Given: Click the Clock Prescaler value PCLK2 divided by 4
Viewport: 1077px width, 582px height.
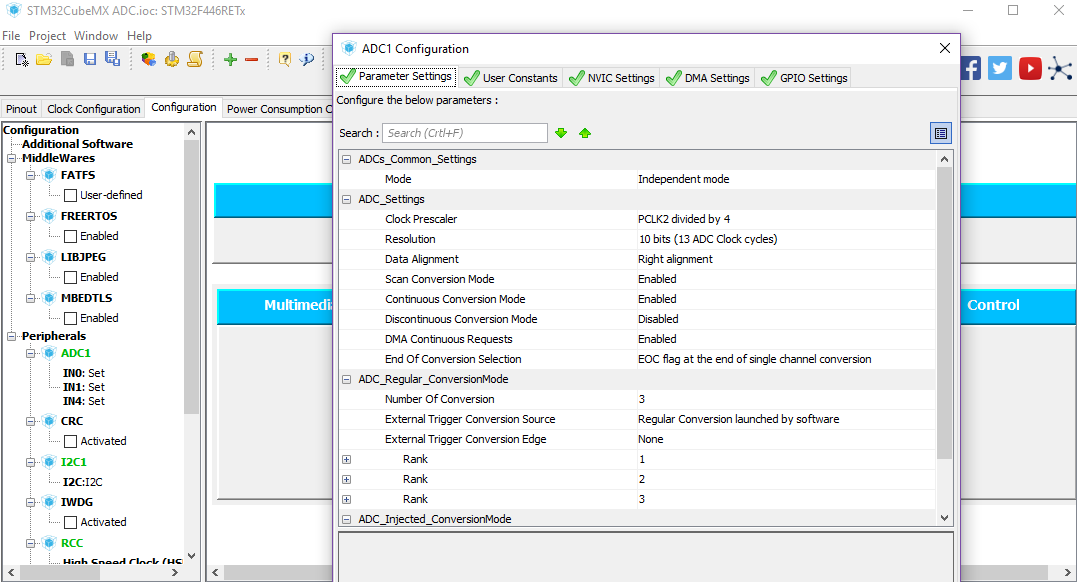Looking at the screenshot, I should 684,219.
